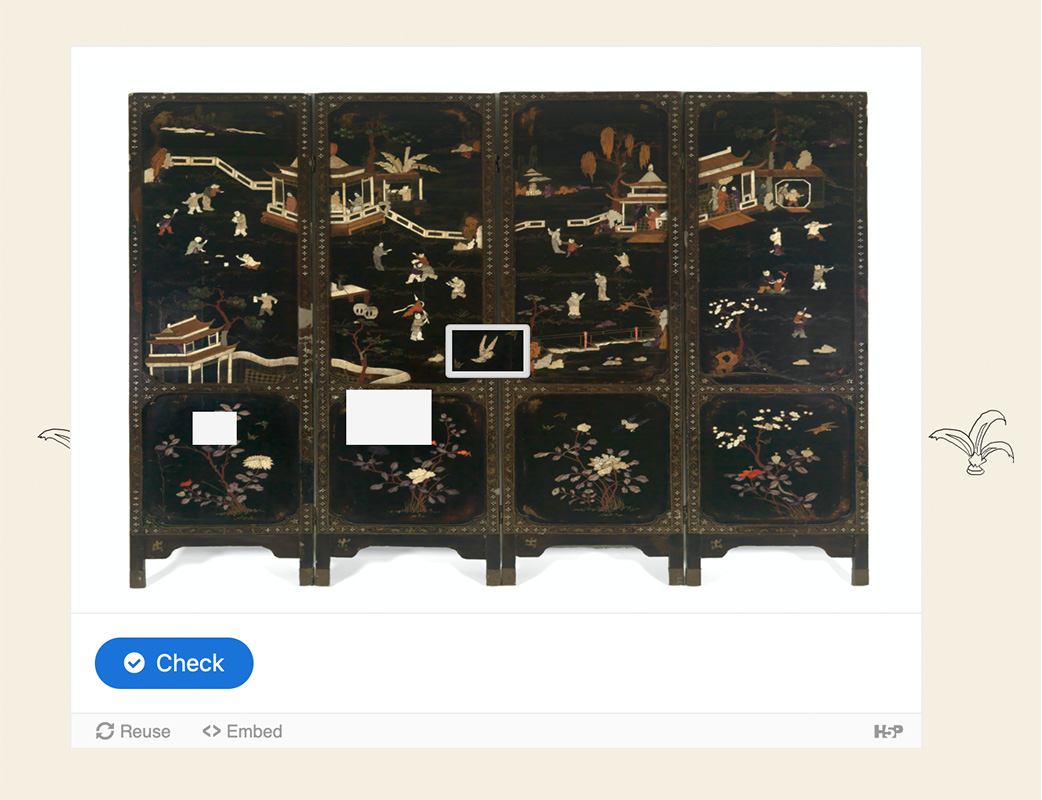Click the H5P logo icon
The height and width of the screenshot is (800, 1042).
coord(888,731)
